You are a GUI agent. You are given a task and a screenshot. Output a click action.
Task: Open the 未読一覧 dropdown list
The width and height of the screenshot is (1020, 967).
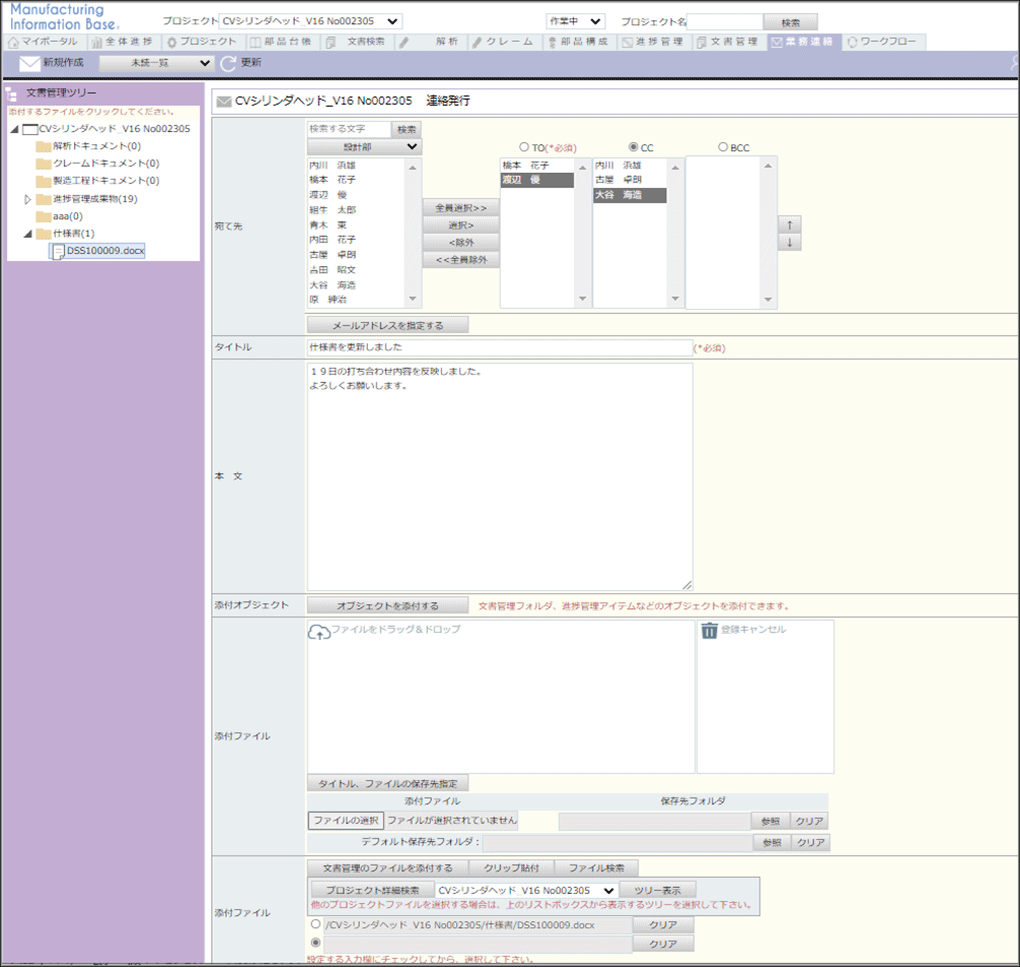click(x=157, y=63)
